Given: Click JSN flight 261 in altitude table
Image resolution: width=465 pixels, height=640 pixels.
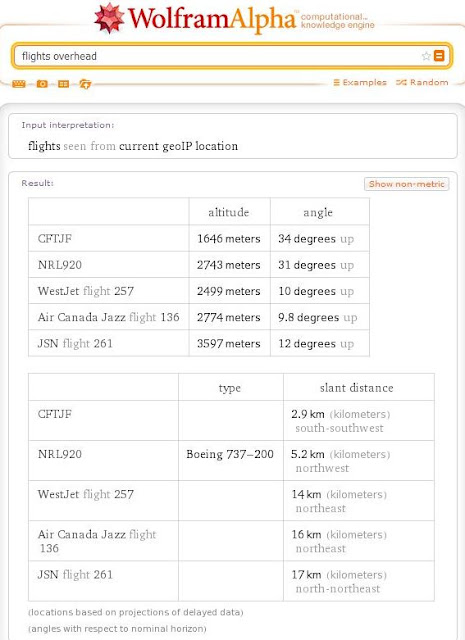Looking at the screenshot, I should 75,343.
